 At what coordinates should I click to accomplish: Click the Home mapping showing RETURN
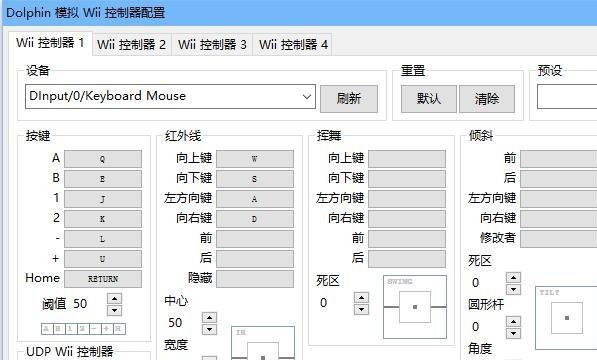(103, 279)
